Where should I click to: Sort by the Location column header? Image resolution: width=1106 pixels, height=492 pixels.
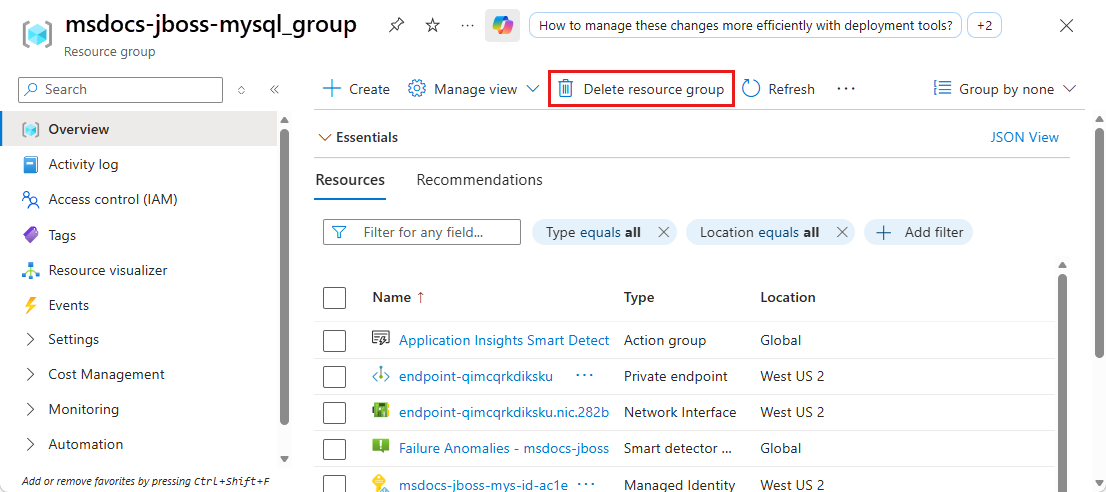788,297
